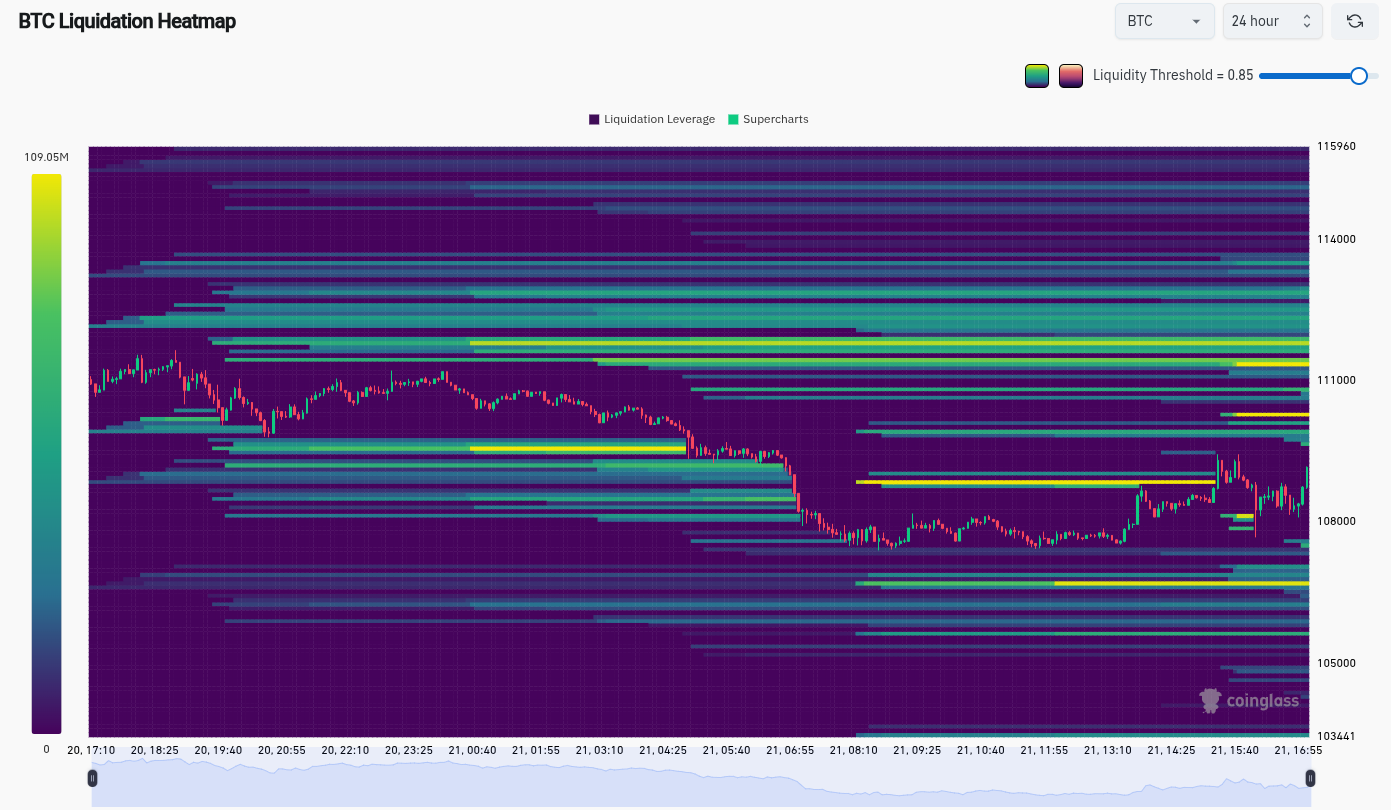The height and width of the screenshot is (810, 1391).
Task: Click the green Supercharts legend square
Action: pyautogui.click(x=733, y=119)
